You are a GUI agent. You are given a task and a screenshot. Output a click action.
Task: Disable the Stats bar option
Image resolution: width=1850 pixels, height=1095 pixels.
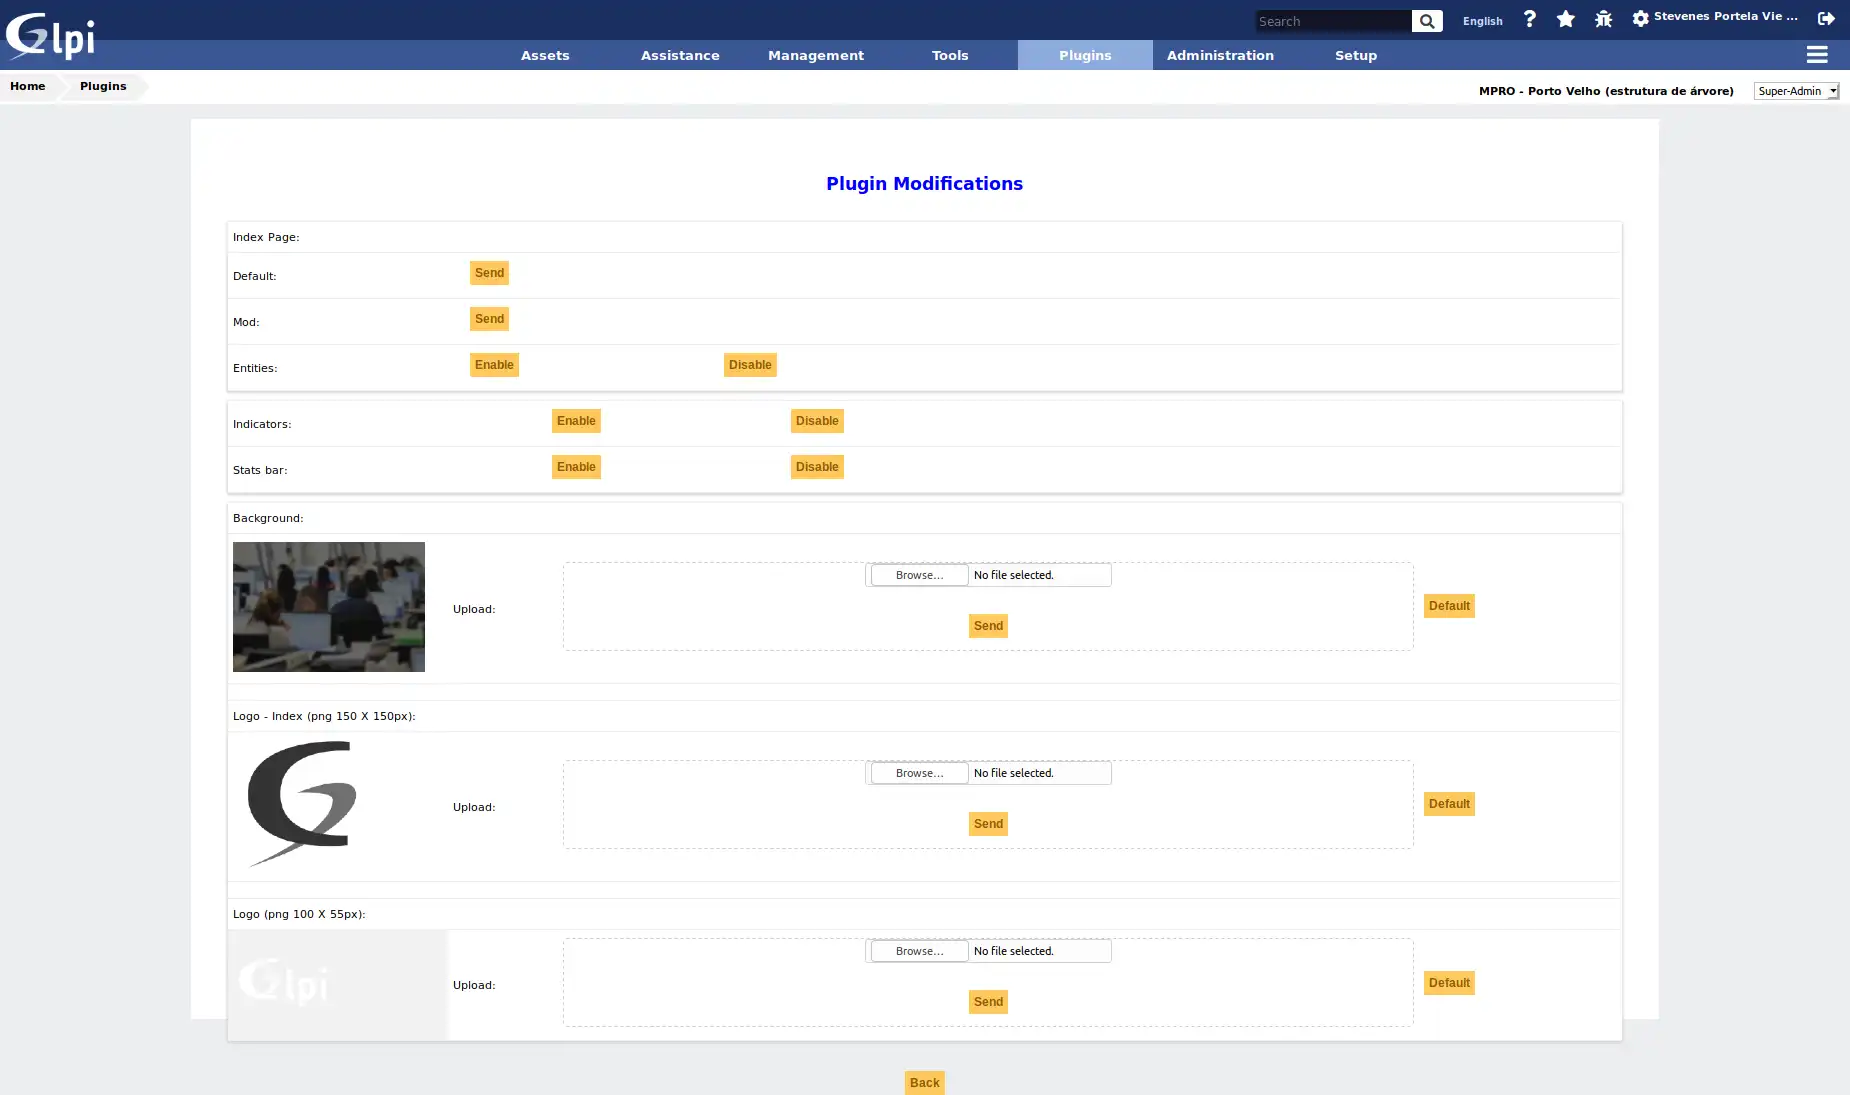[817, 467]
